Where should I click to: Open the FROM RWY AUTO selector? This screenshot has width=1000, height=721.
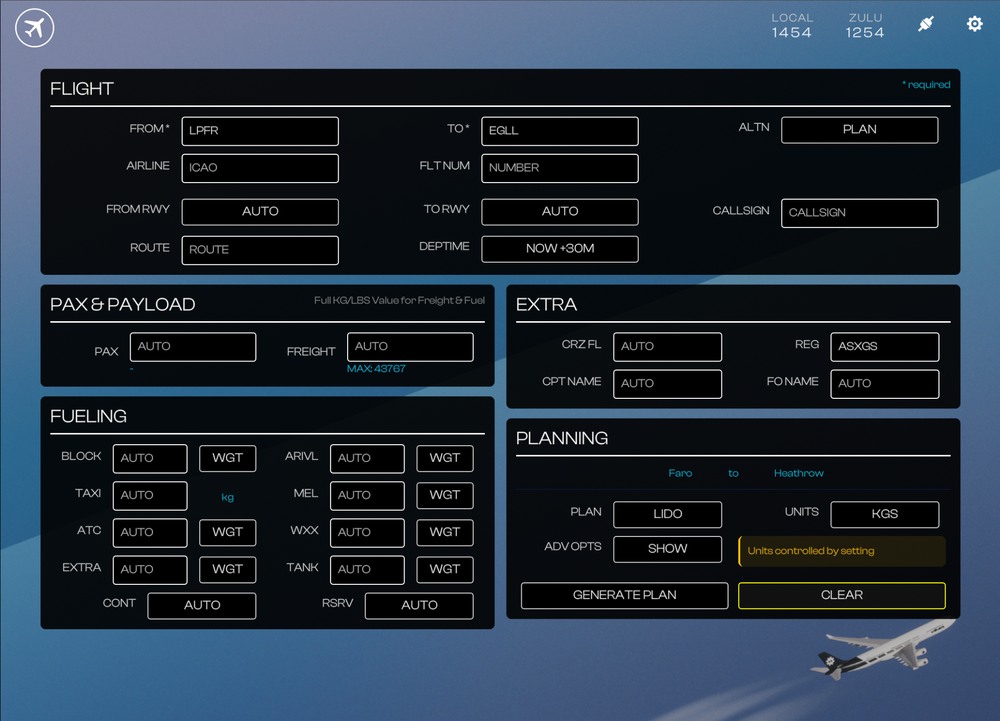coord(260,212)
